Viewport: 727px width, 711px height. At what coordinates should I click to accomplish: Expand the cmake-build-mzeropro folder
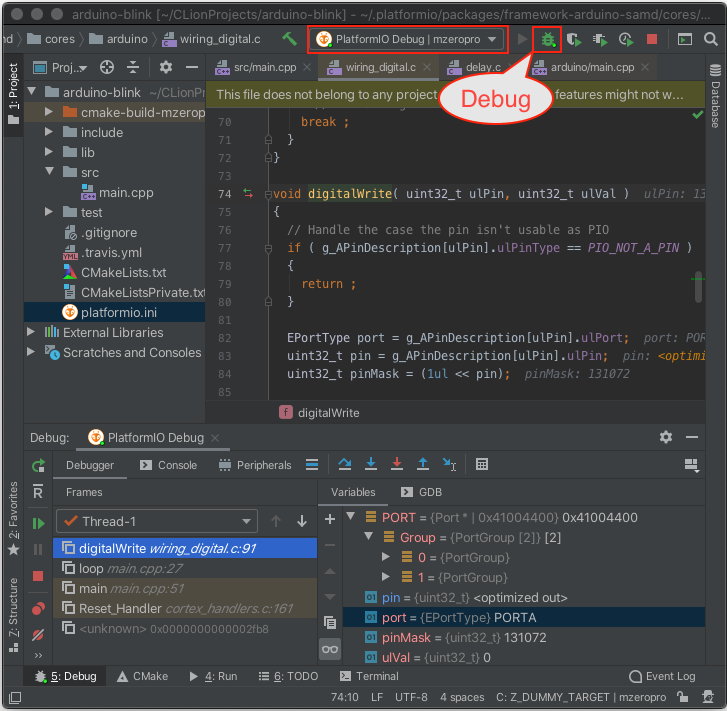[x=48, y=111]
